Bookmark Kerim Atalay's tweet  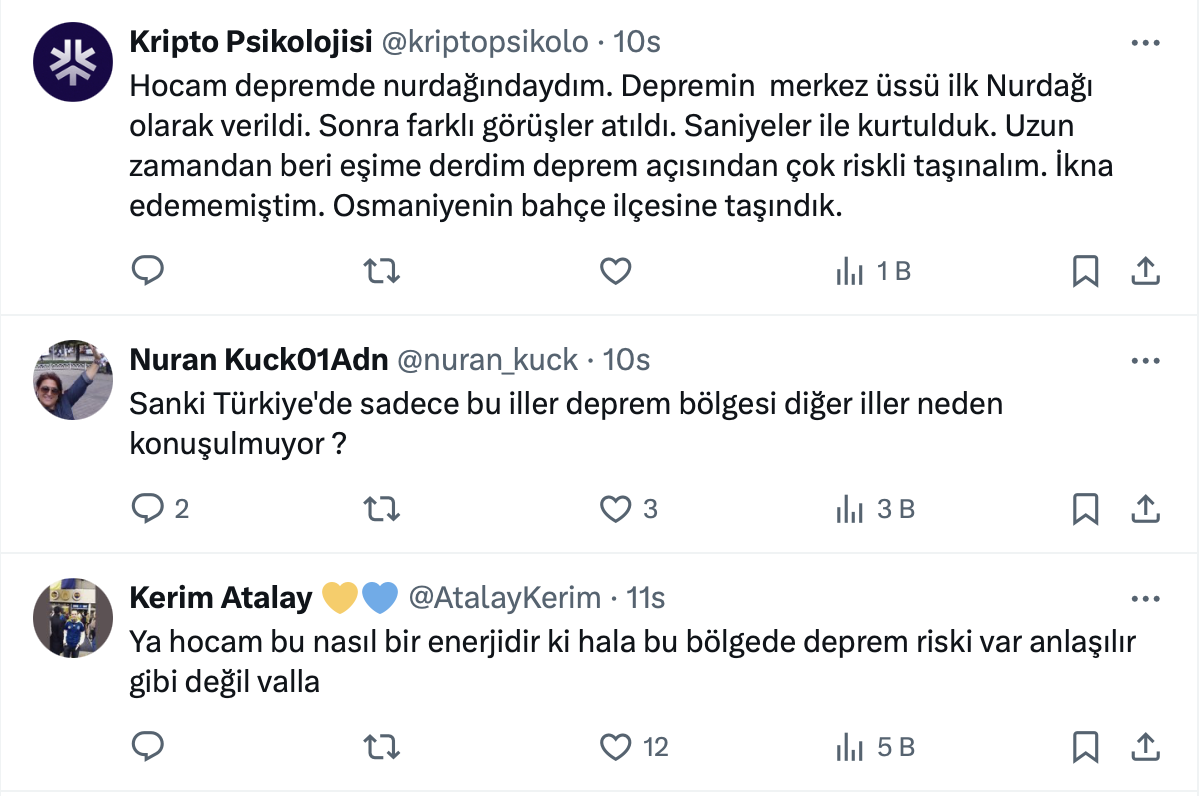pos(1085,746)
